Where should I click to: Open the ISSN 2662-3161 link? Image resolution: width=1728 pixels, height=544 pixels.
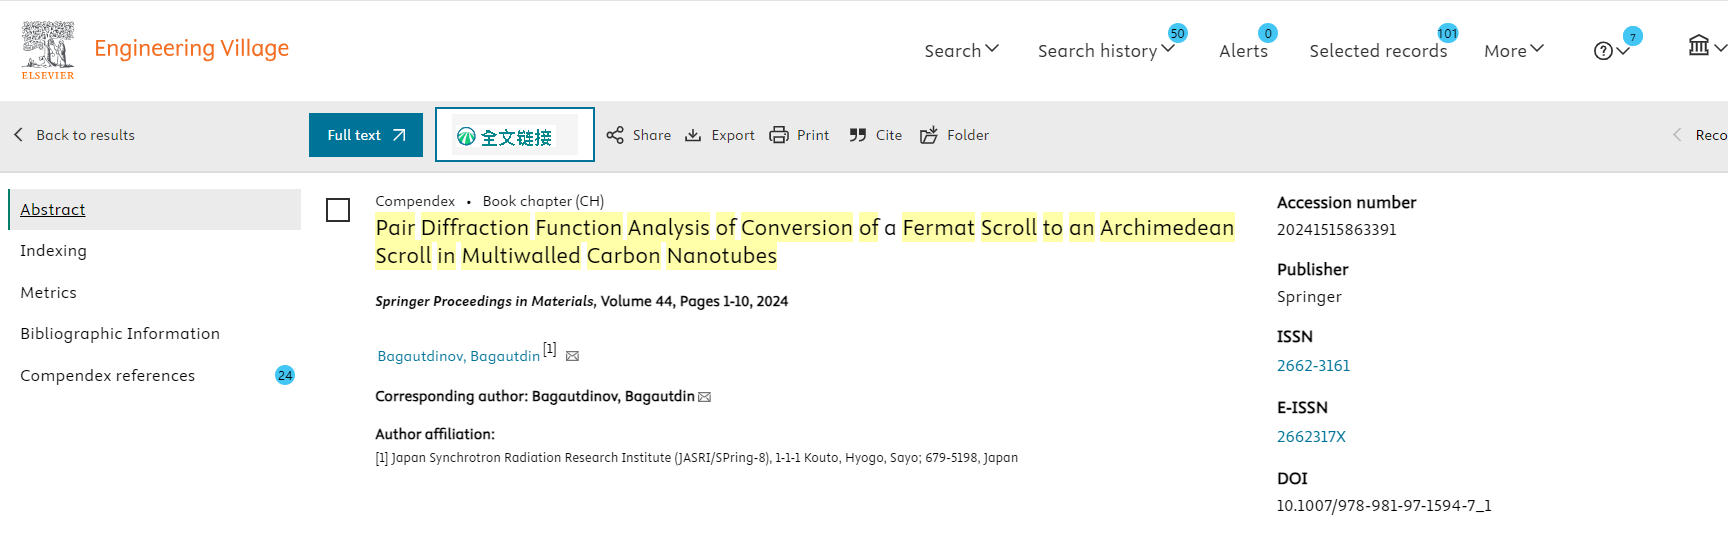[1313, 366]
